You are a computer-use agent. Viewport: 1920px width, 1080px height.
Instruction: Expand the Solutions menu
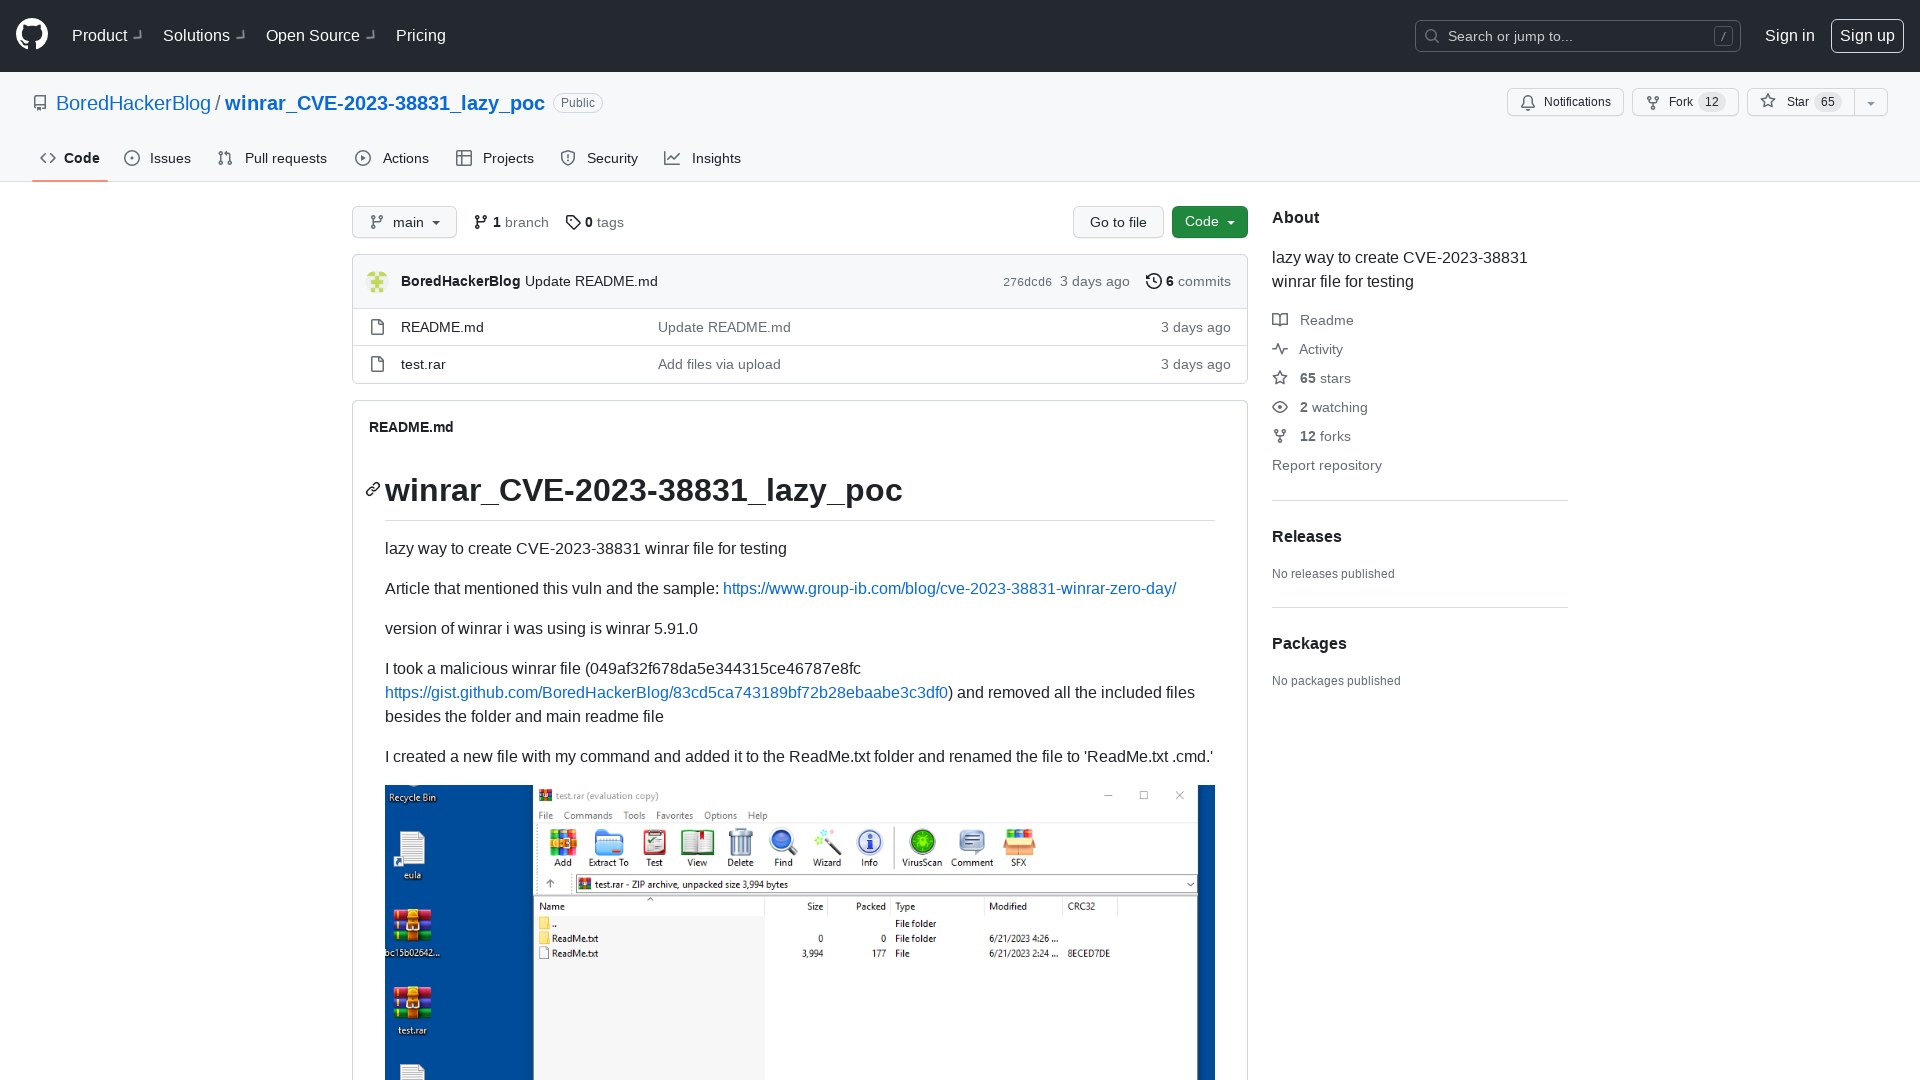coord(204,35)
